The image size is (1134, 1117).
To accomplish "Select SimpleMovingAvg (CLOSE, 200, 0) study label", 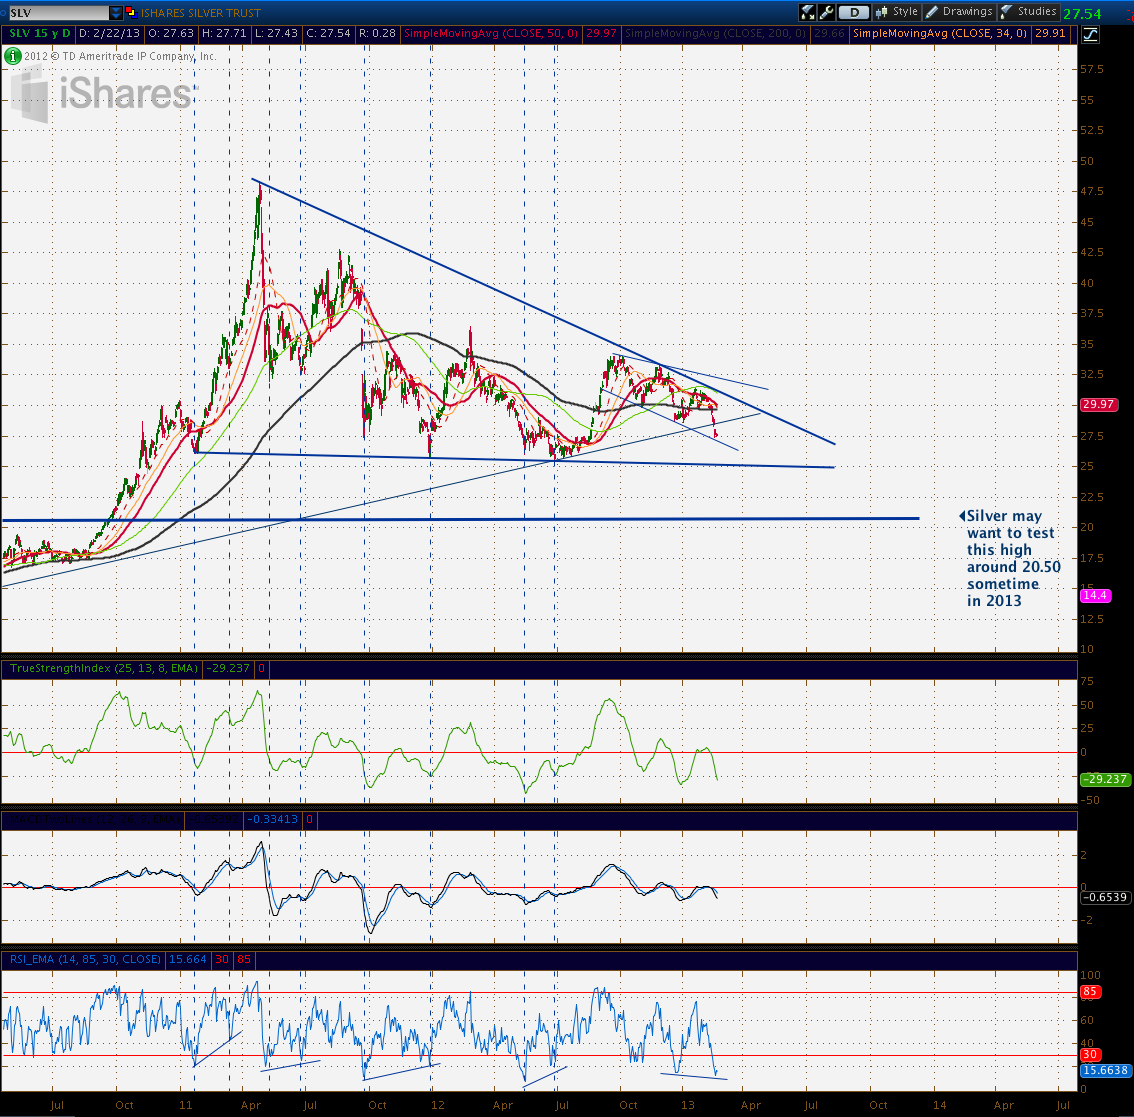I will click(715, 33).
